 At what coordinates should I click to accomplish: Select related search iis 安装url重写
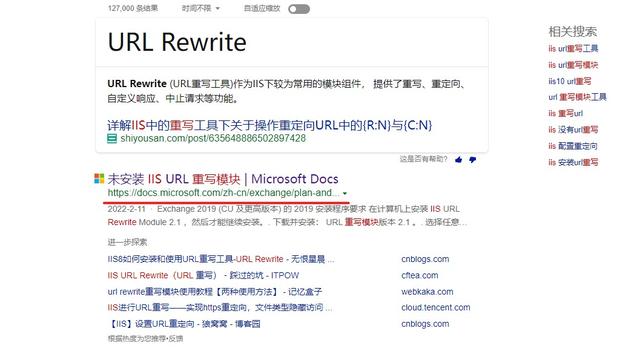pyautogui.click(x=573, y=162)
